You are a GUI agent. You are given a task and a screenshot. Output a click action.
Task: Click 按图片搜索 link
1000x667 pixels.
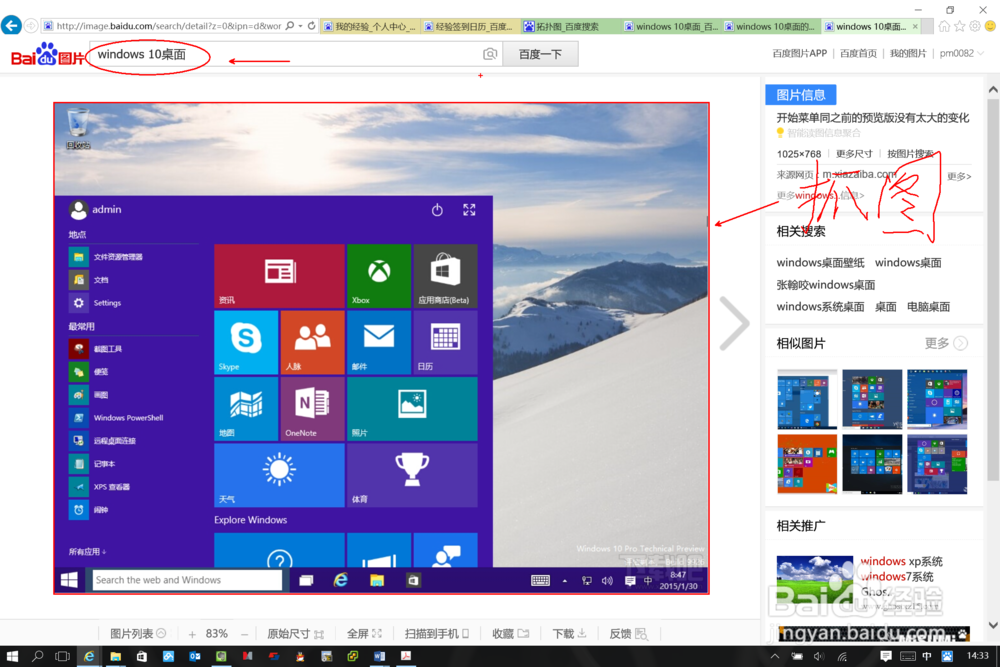[910, 154]
